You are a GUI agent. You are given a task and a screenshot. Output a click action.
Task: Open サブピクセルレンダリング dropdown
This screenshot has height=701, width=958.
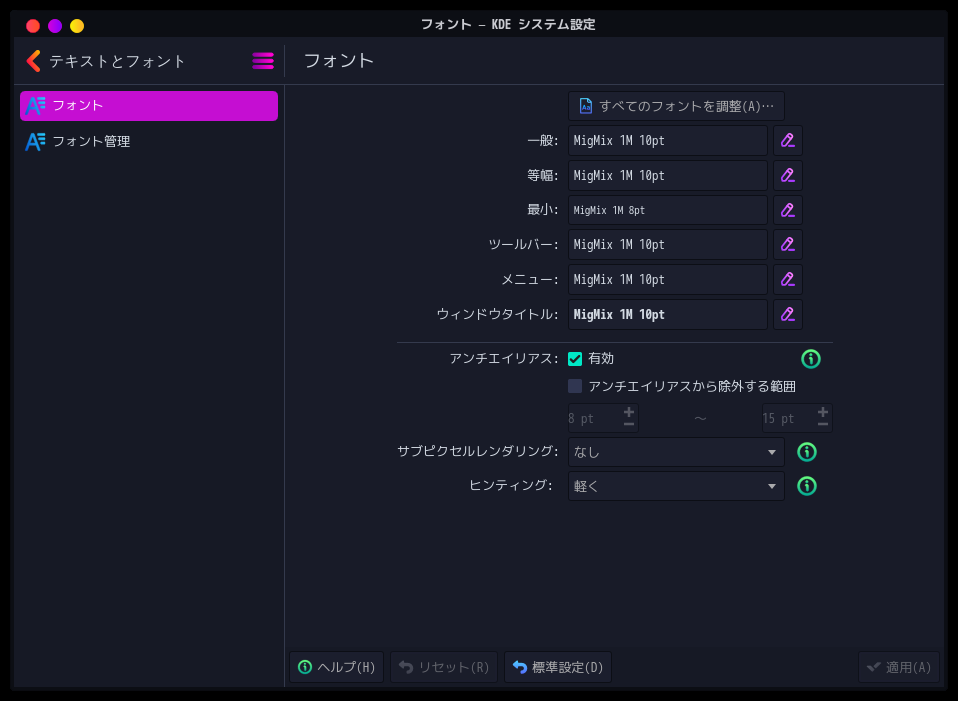[676, 452]
